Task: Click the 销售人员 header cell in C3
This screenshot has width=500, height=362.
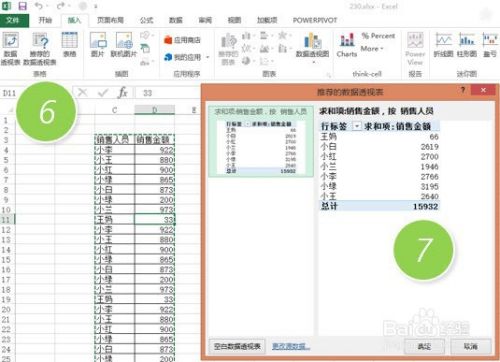Action: pos(114,140)
